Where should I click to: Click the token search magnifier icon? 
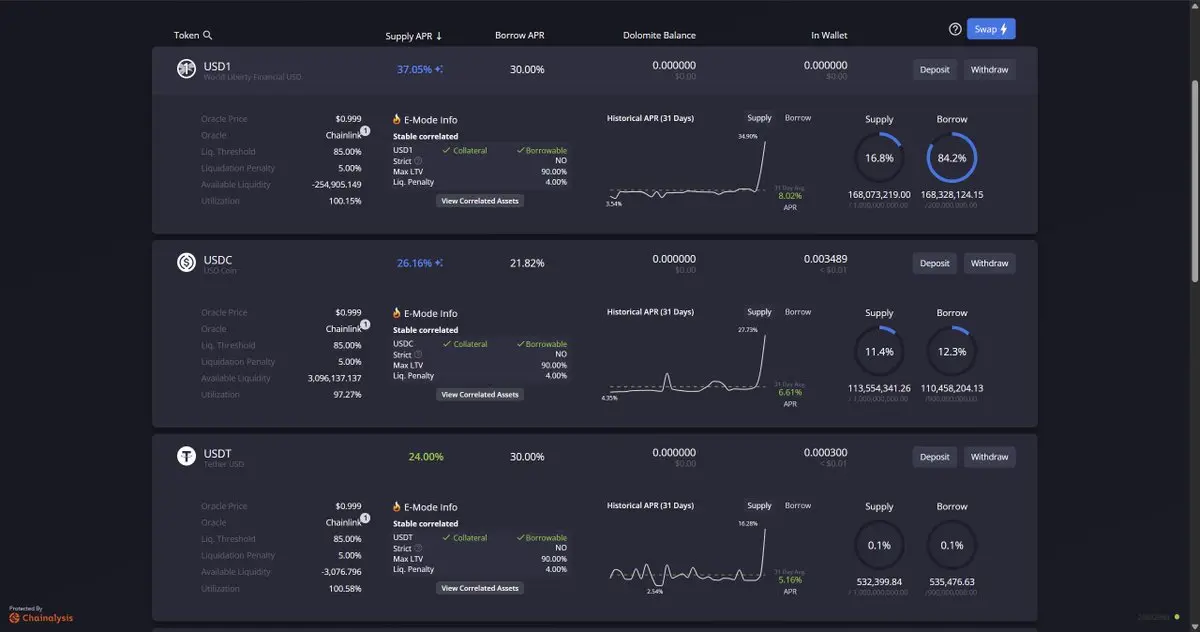coord(208,35)
